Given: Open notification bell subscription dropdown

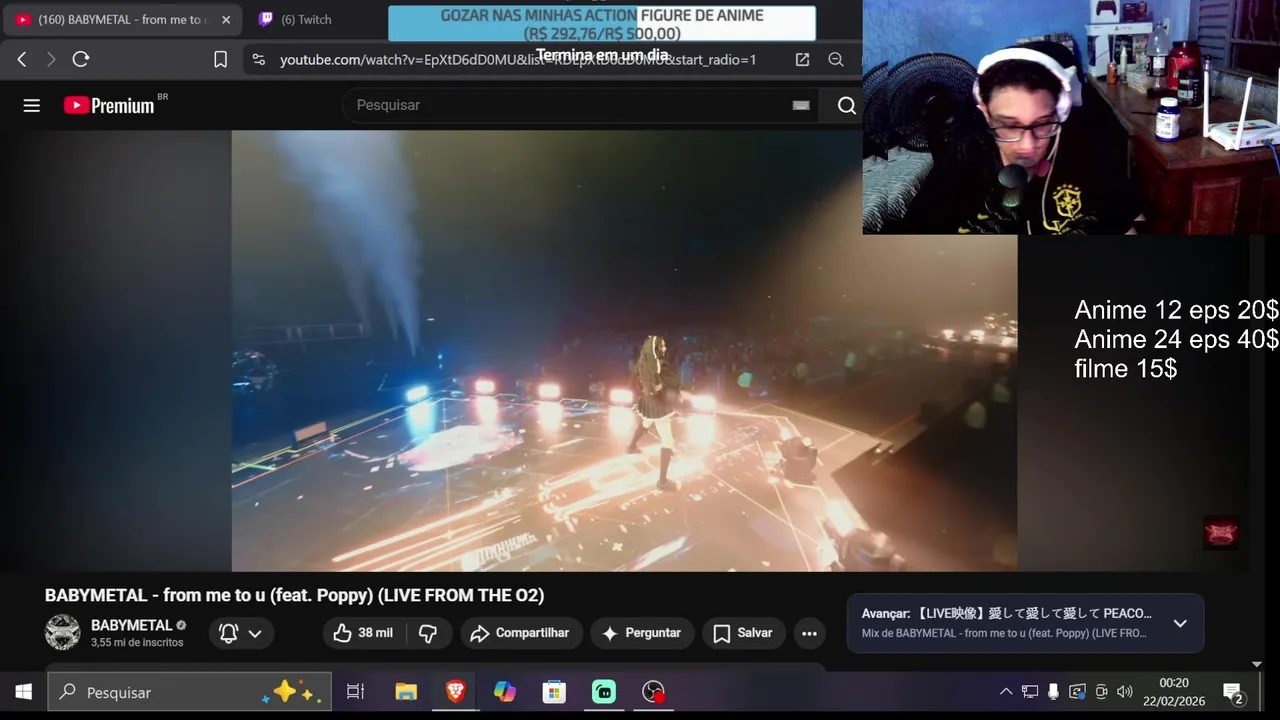Looking at the screenshot, I should [241, 633].
